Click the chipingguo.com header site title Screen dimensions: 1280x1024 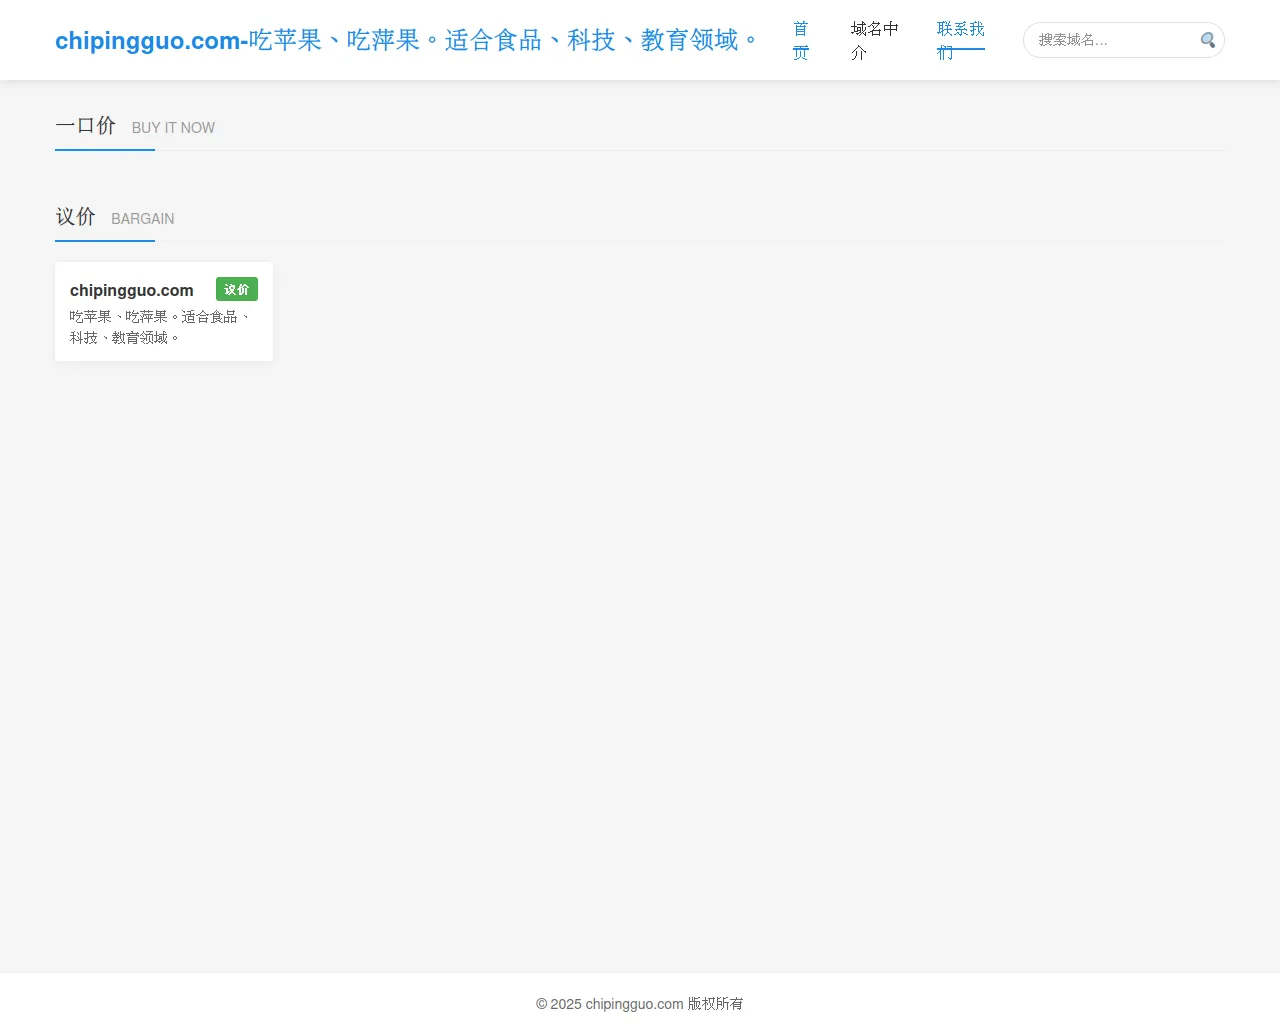point(147,41)
